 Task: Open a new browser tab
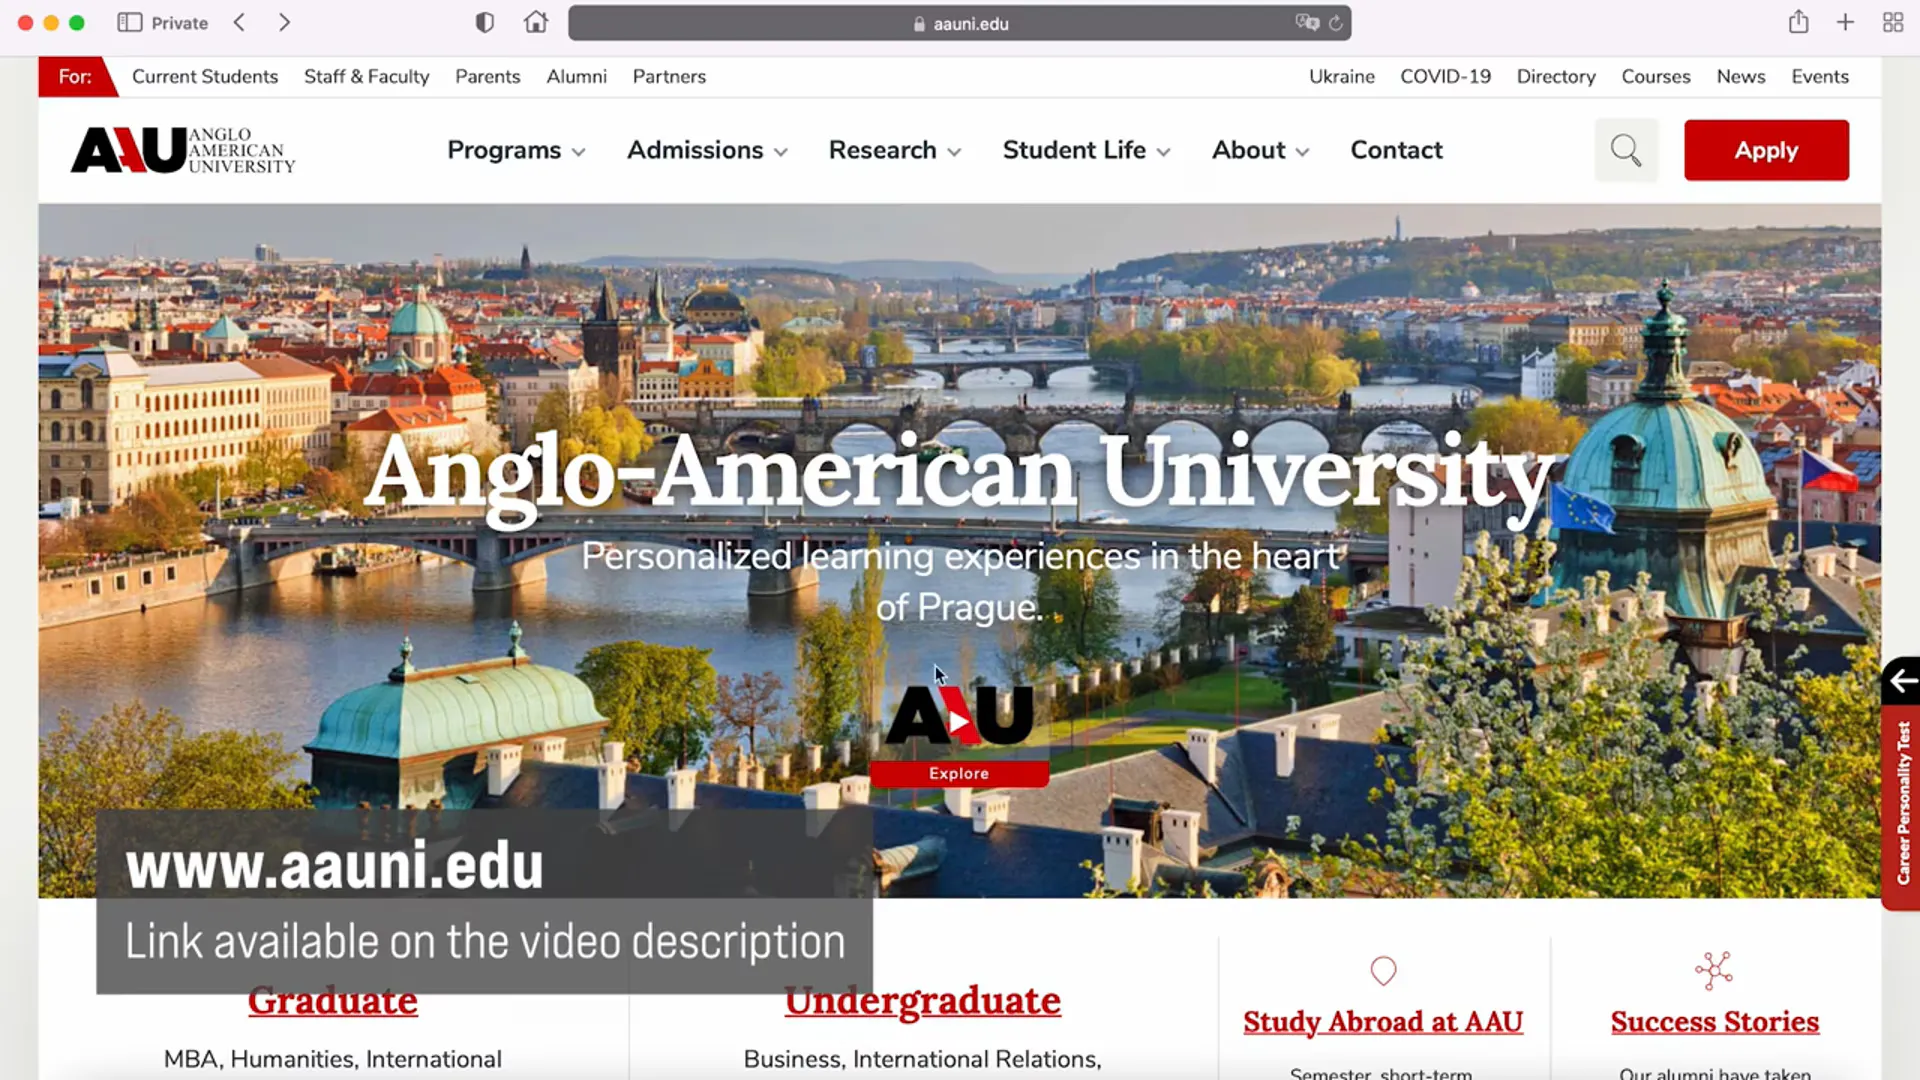[x=1846, y=23]
